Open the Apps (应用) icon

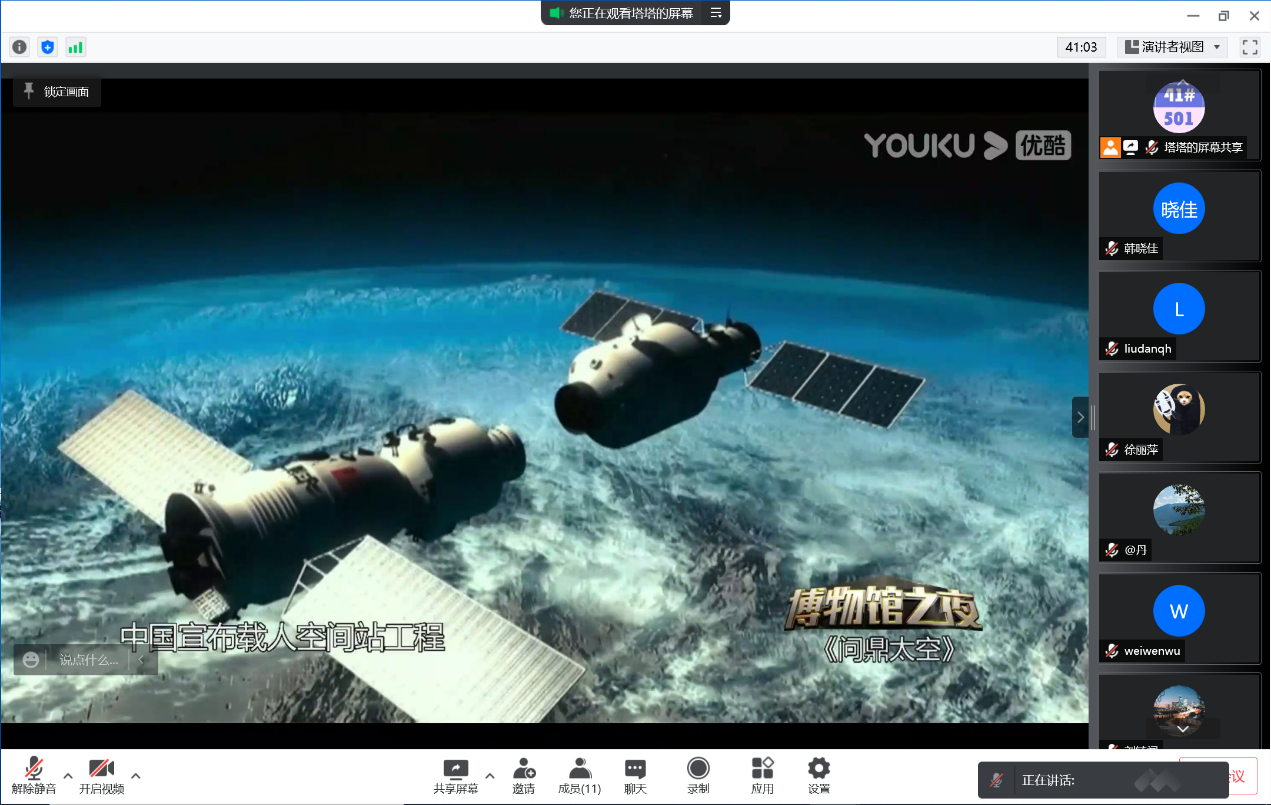click(x=762, y=775)
